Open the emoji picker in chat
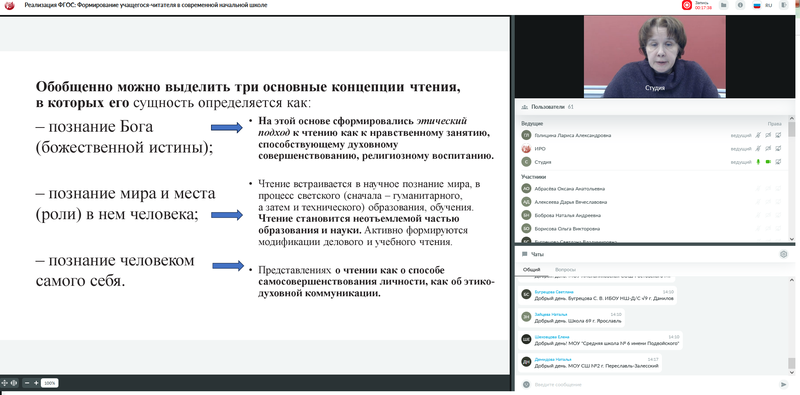This screenshot has width=800, height=395. [x=526, y=384]
